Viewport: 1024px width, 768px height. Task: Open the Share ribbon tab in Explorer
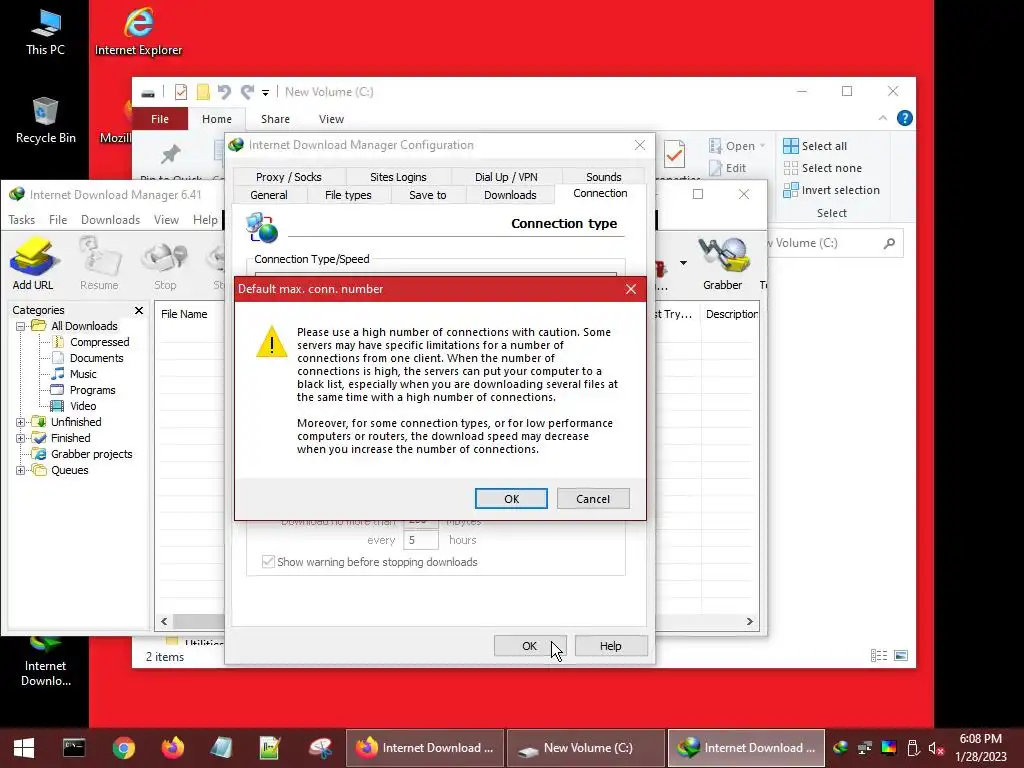[275, 119]
